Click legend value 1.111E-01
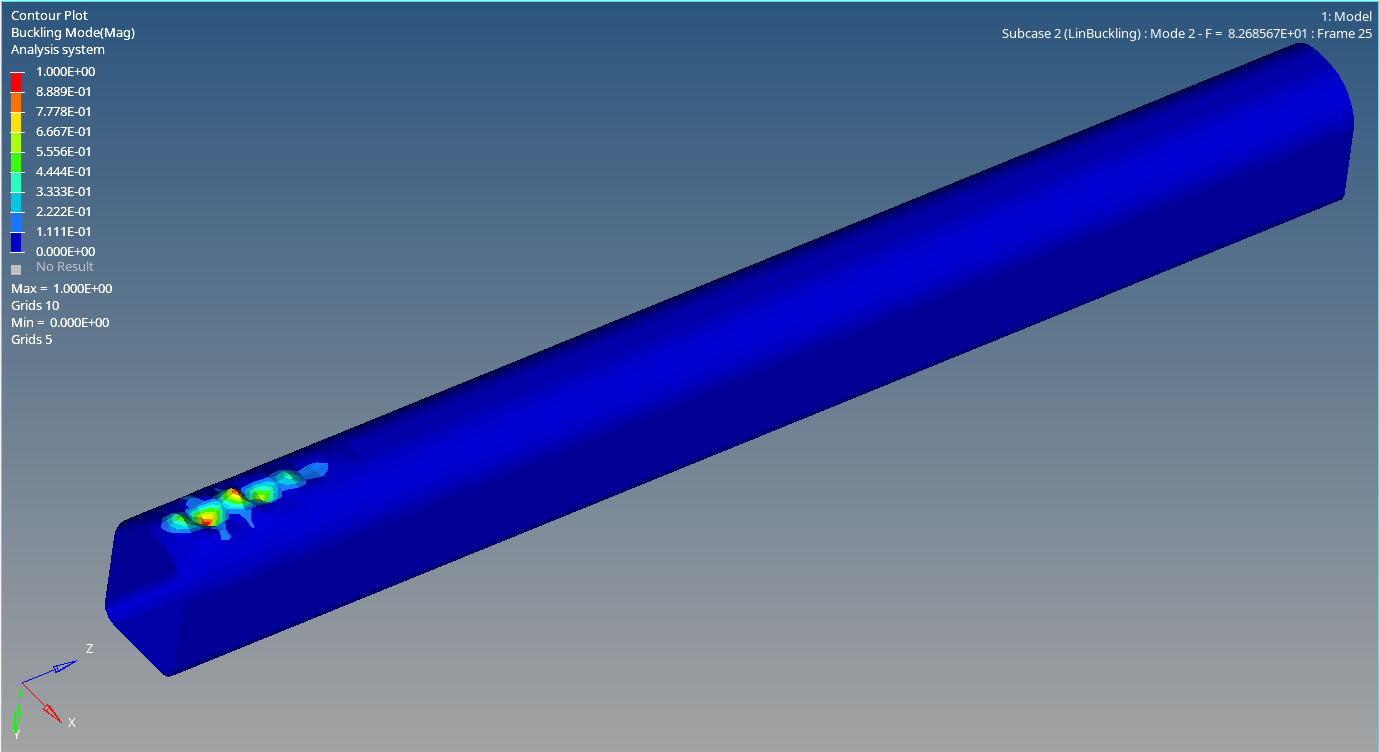Viewport: 1379px width, 752px height. tap(64, 232)
